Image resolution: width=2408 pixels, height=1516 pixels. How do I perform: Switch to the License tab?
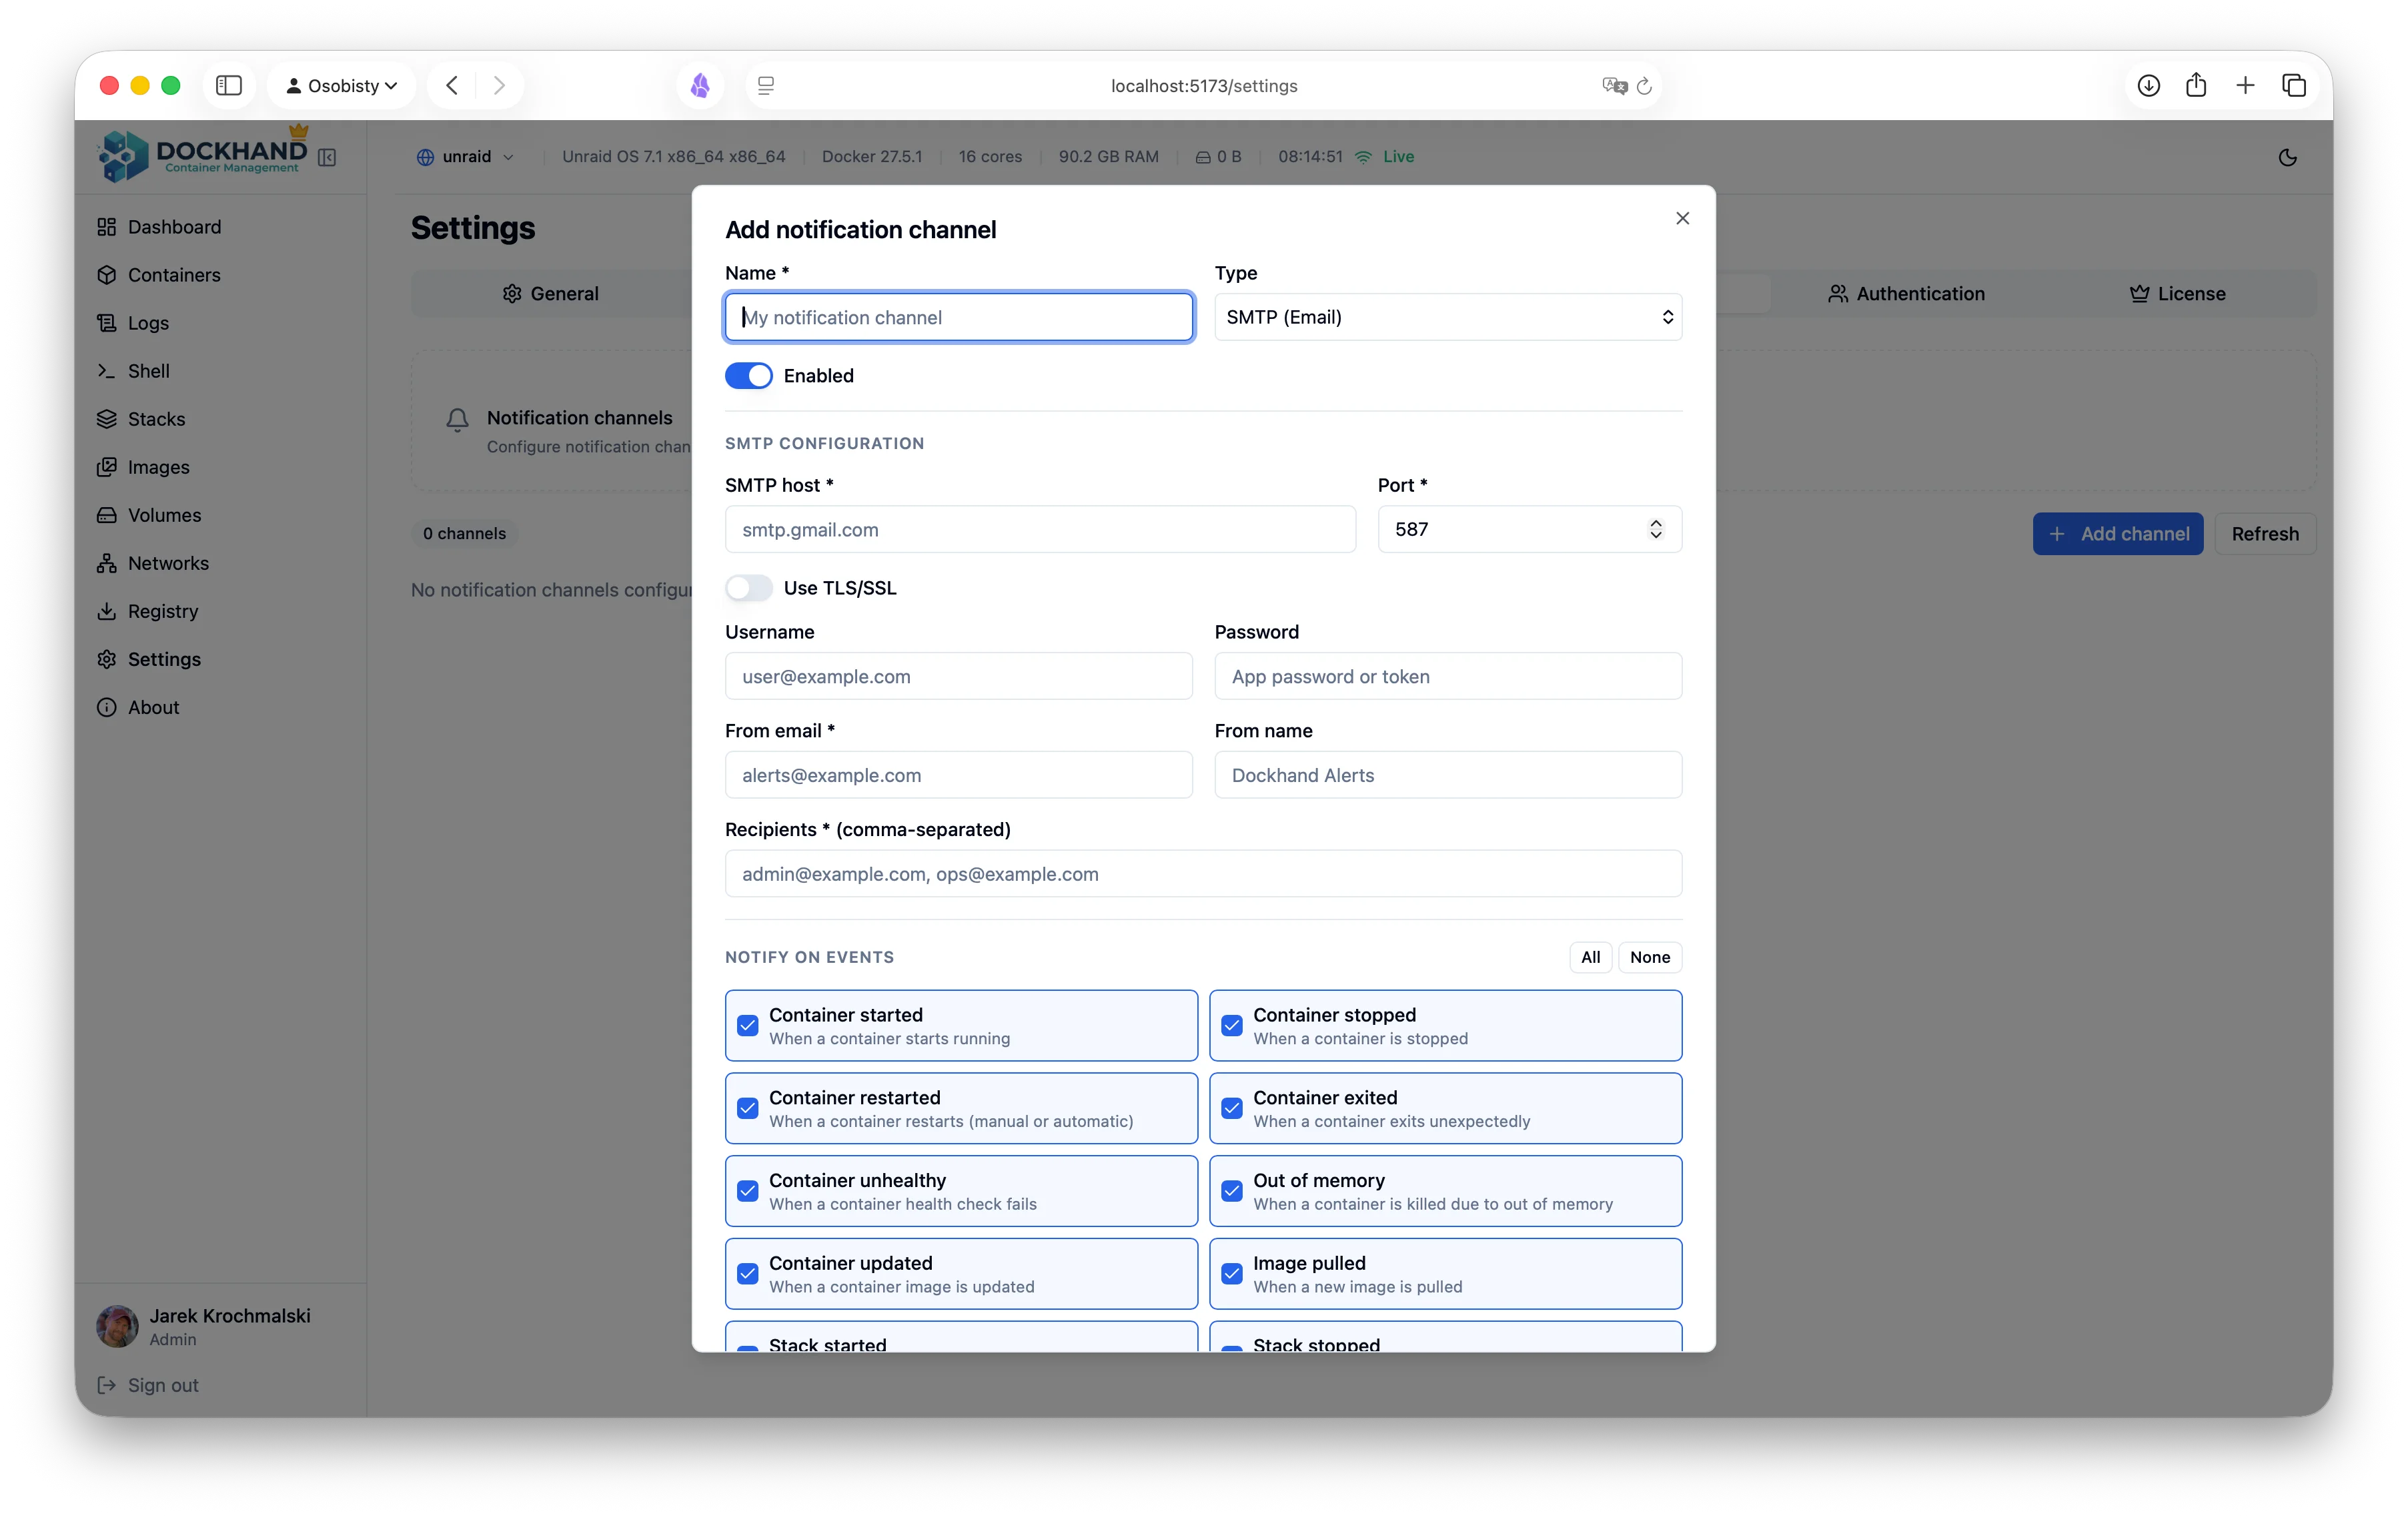2177,294
